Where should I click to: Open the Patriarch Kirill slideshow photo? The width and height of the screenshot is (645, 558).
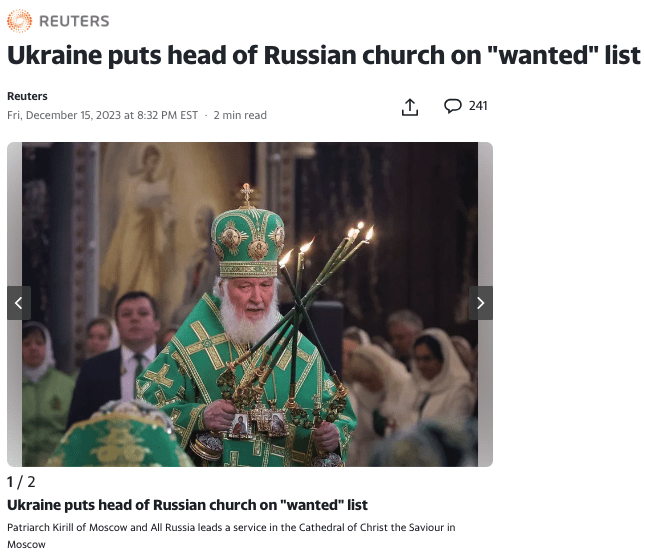pos(250,304)
